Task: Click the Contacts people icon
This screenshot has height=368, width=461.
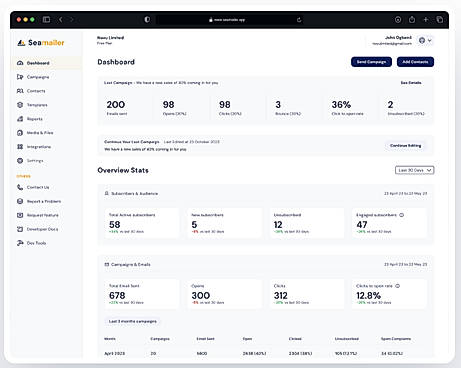Action: 20,91
